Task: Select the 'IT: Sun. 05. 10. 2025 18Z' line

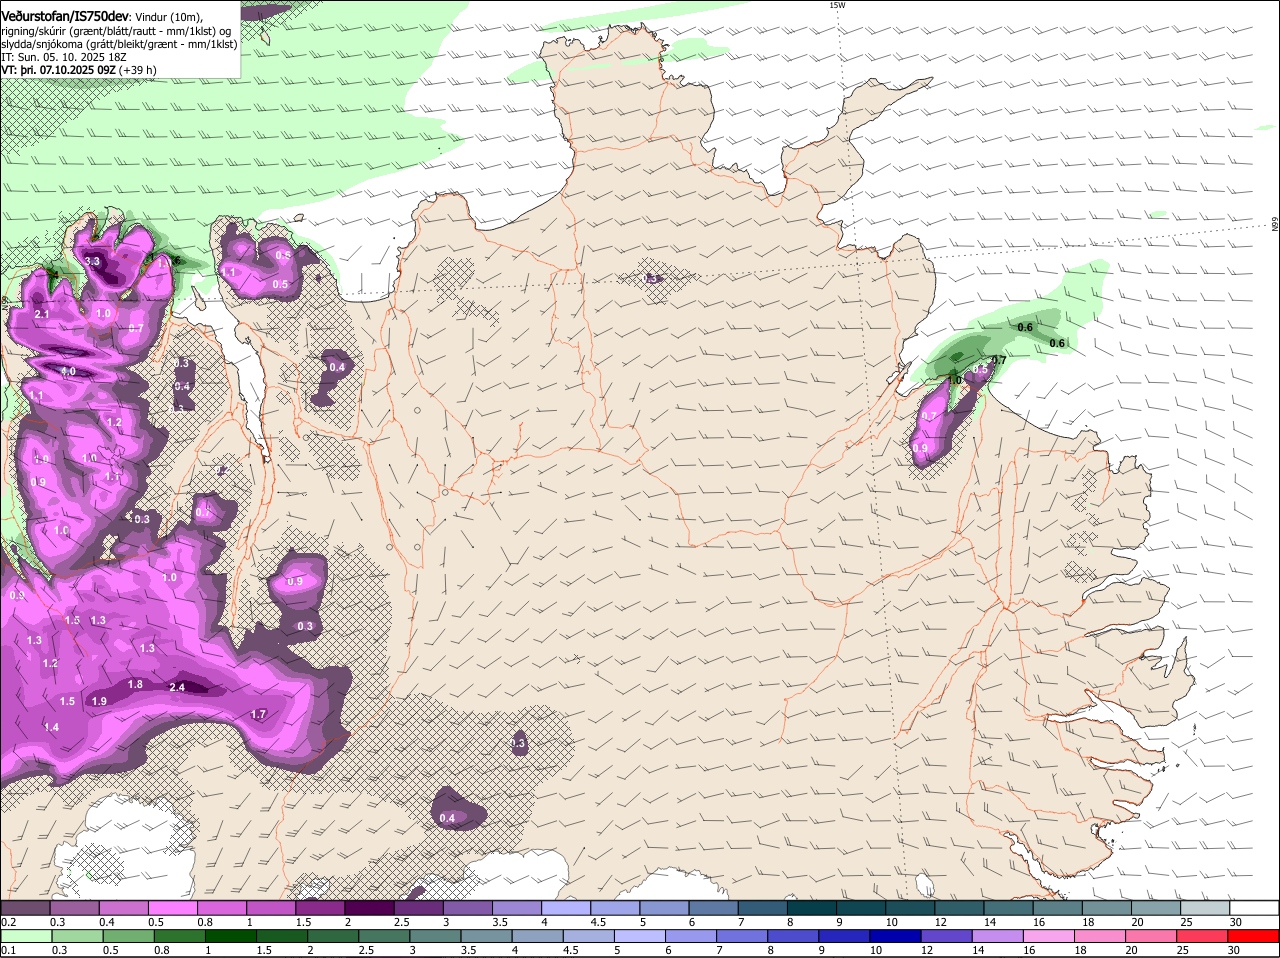Action: (x=64, y=57)
